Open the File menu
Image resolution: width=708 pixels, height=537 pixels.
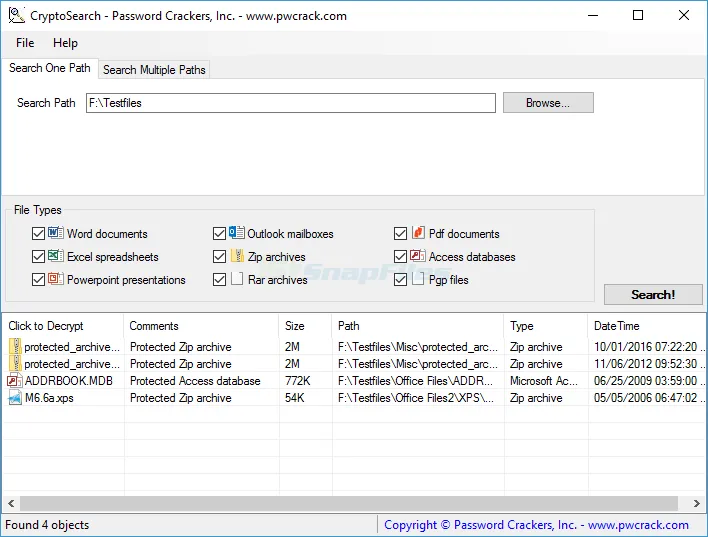pyautogui.click(x=25, y=43)
